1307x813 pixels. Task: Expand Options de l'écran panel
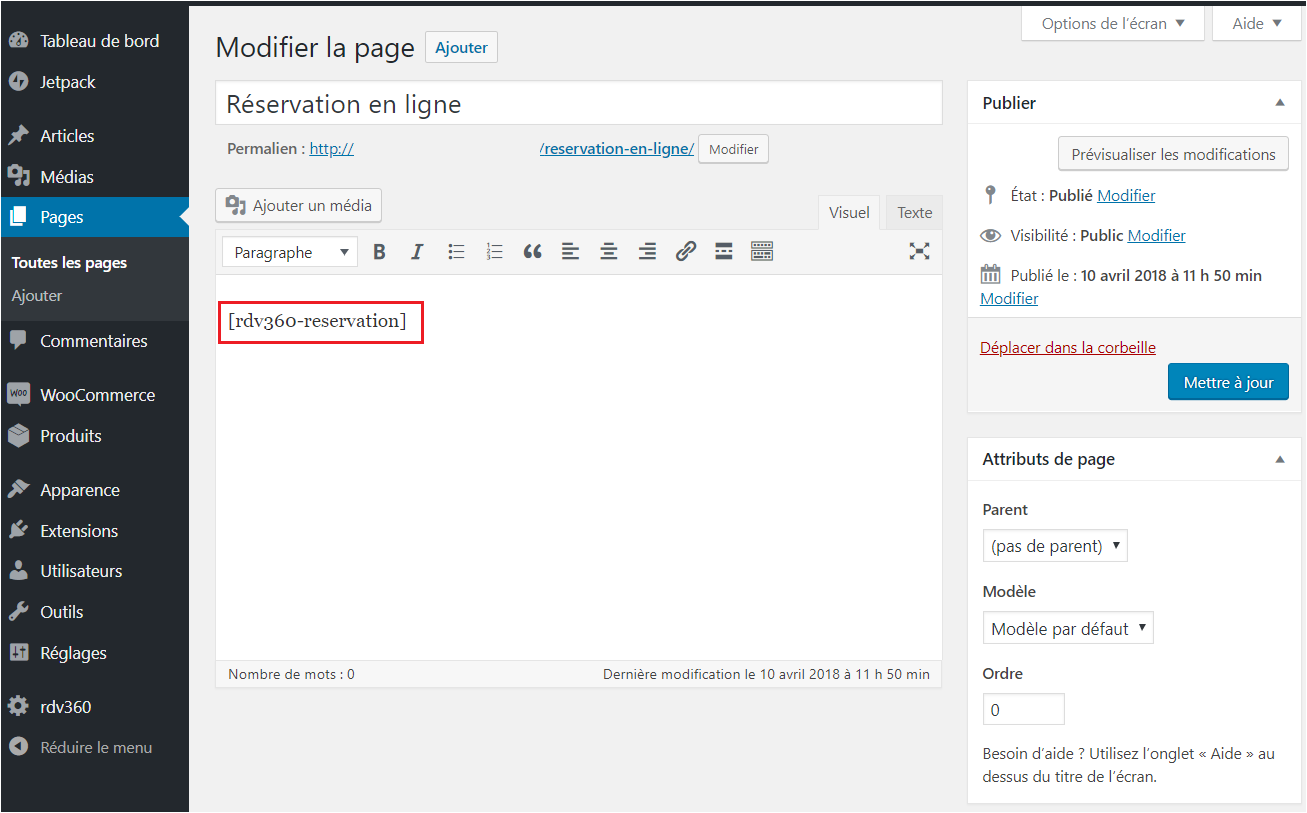(x=1113, y=23)
